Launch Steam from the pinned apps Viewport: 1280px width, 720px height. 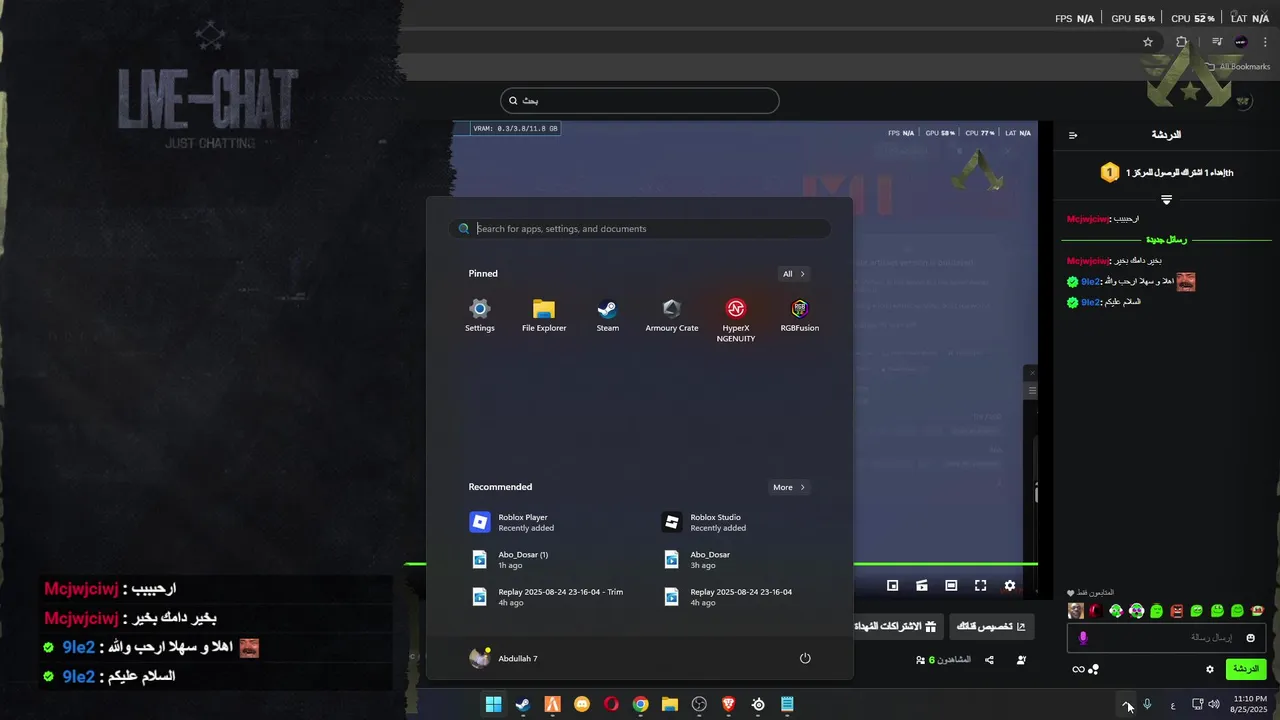click(x=608, y=315)
